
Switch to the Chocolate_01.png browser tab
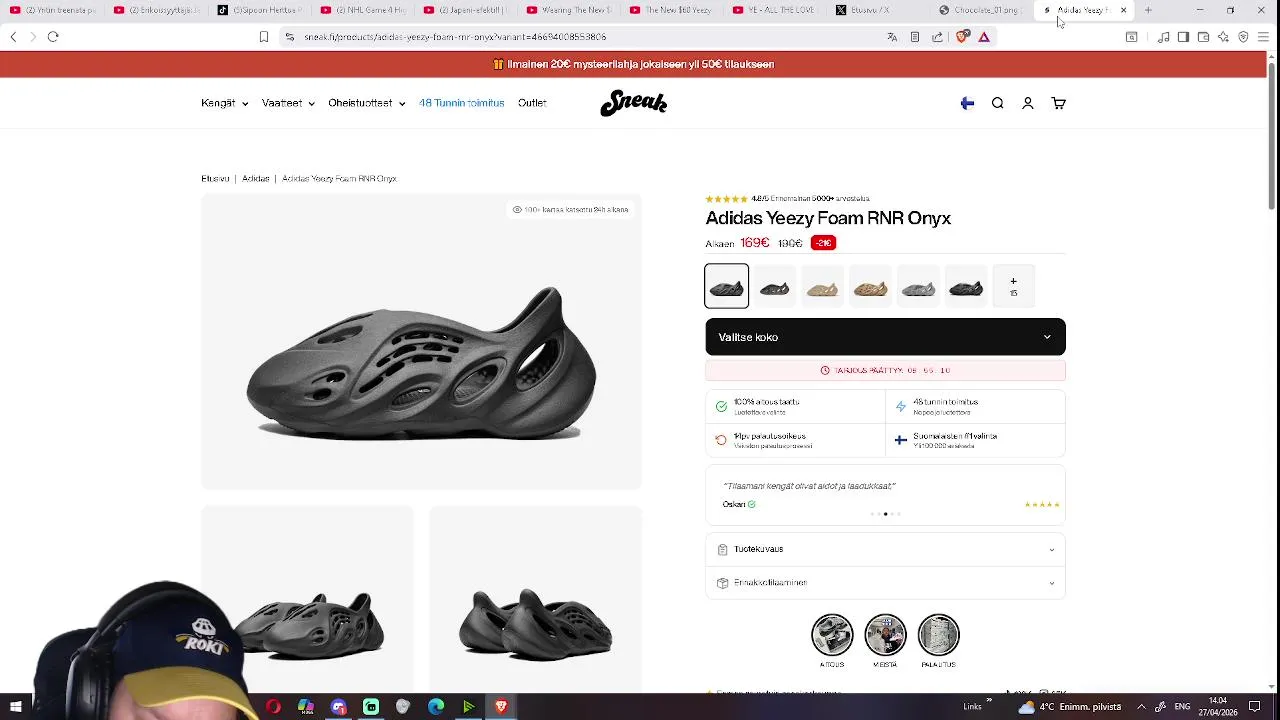tap(984, 10)
